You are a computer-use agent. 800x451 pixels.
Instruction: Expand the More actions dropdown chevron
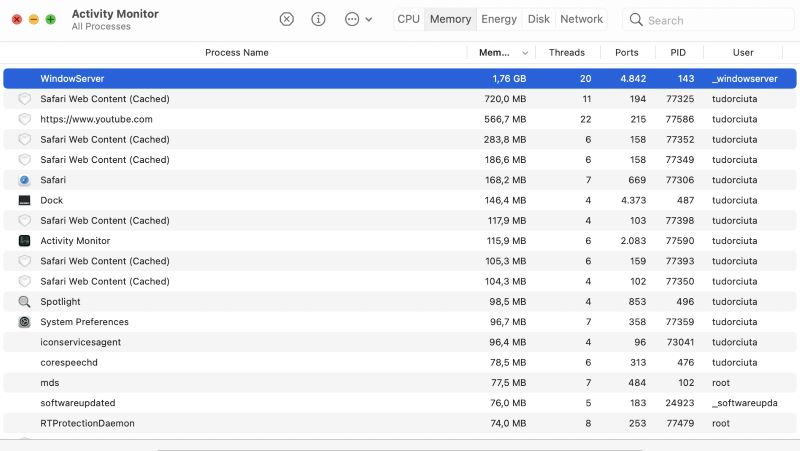(x=369, y=20)
